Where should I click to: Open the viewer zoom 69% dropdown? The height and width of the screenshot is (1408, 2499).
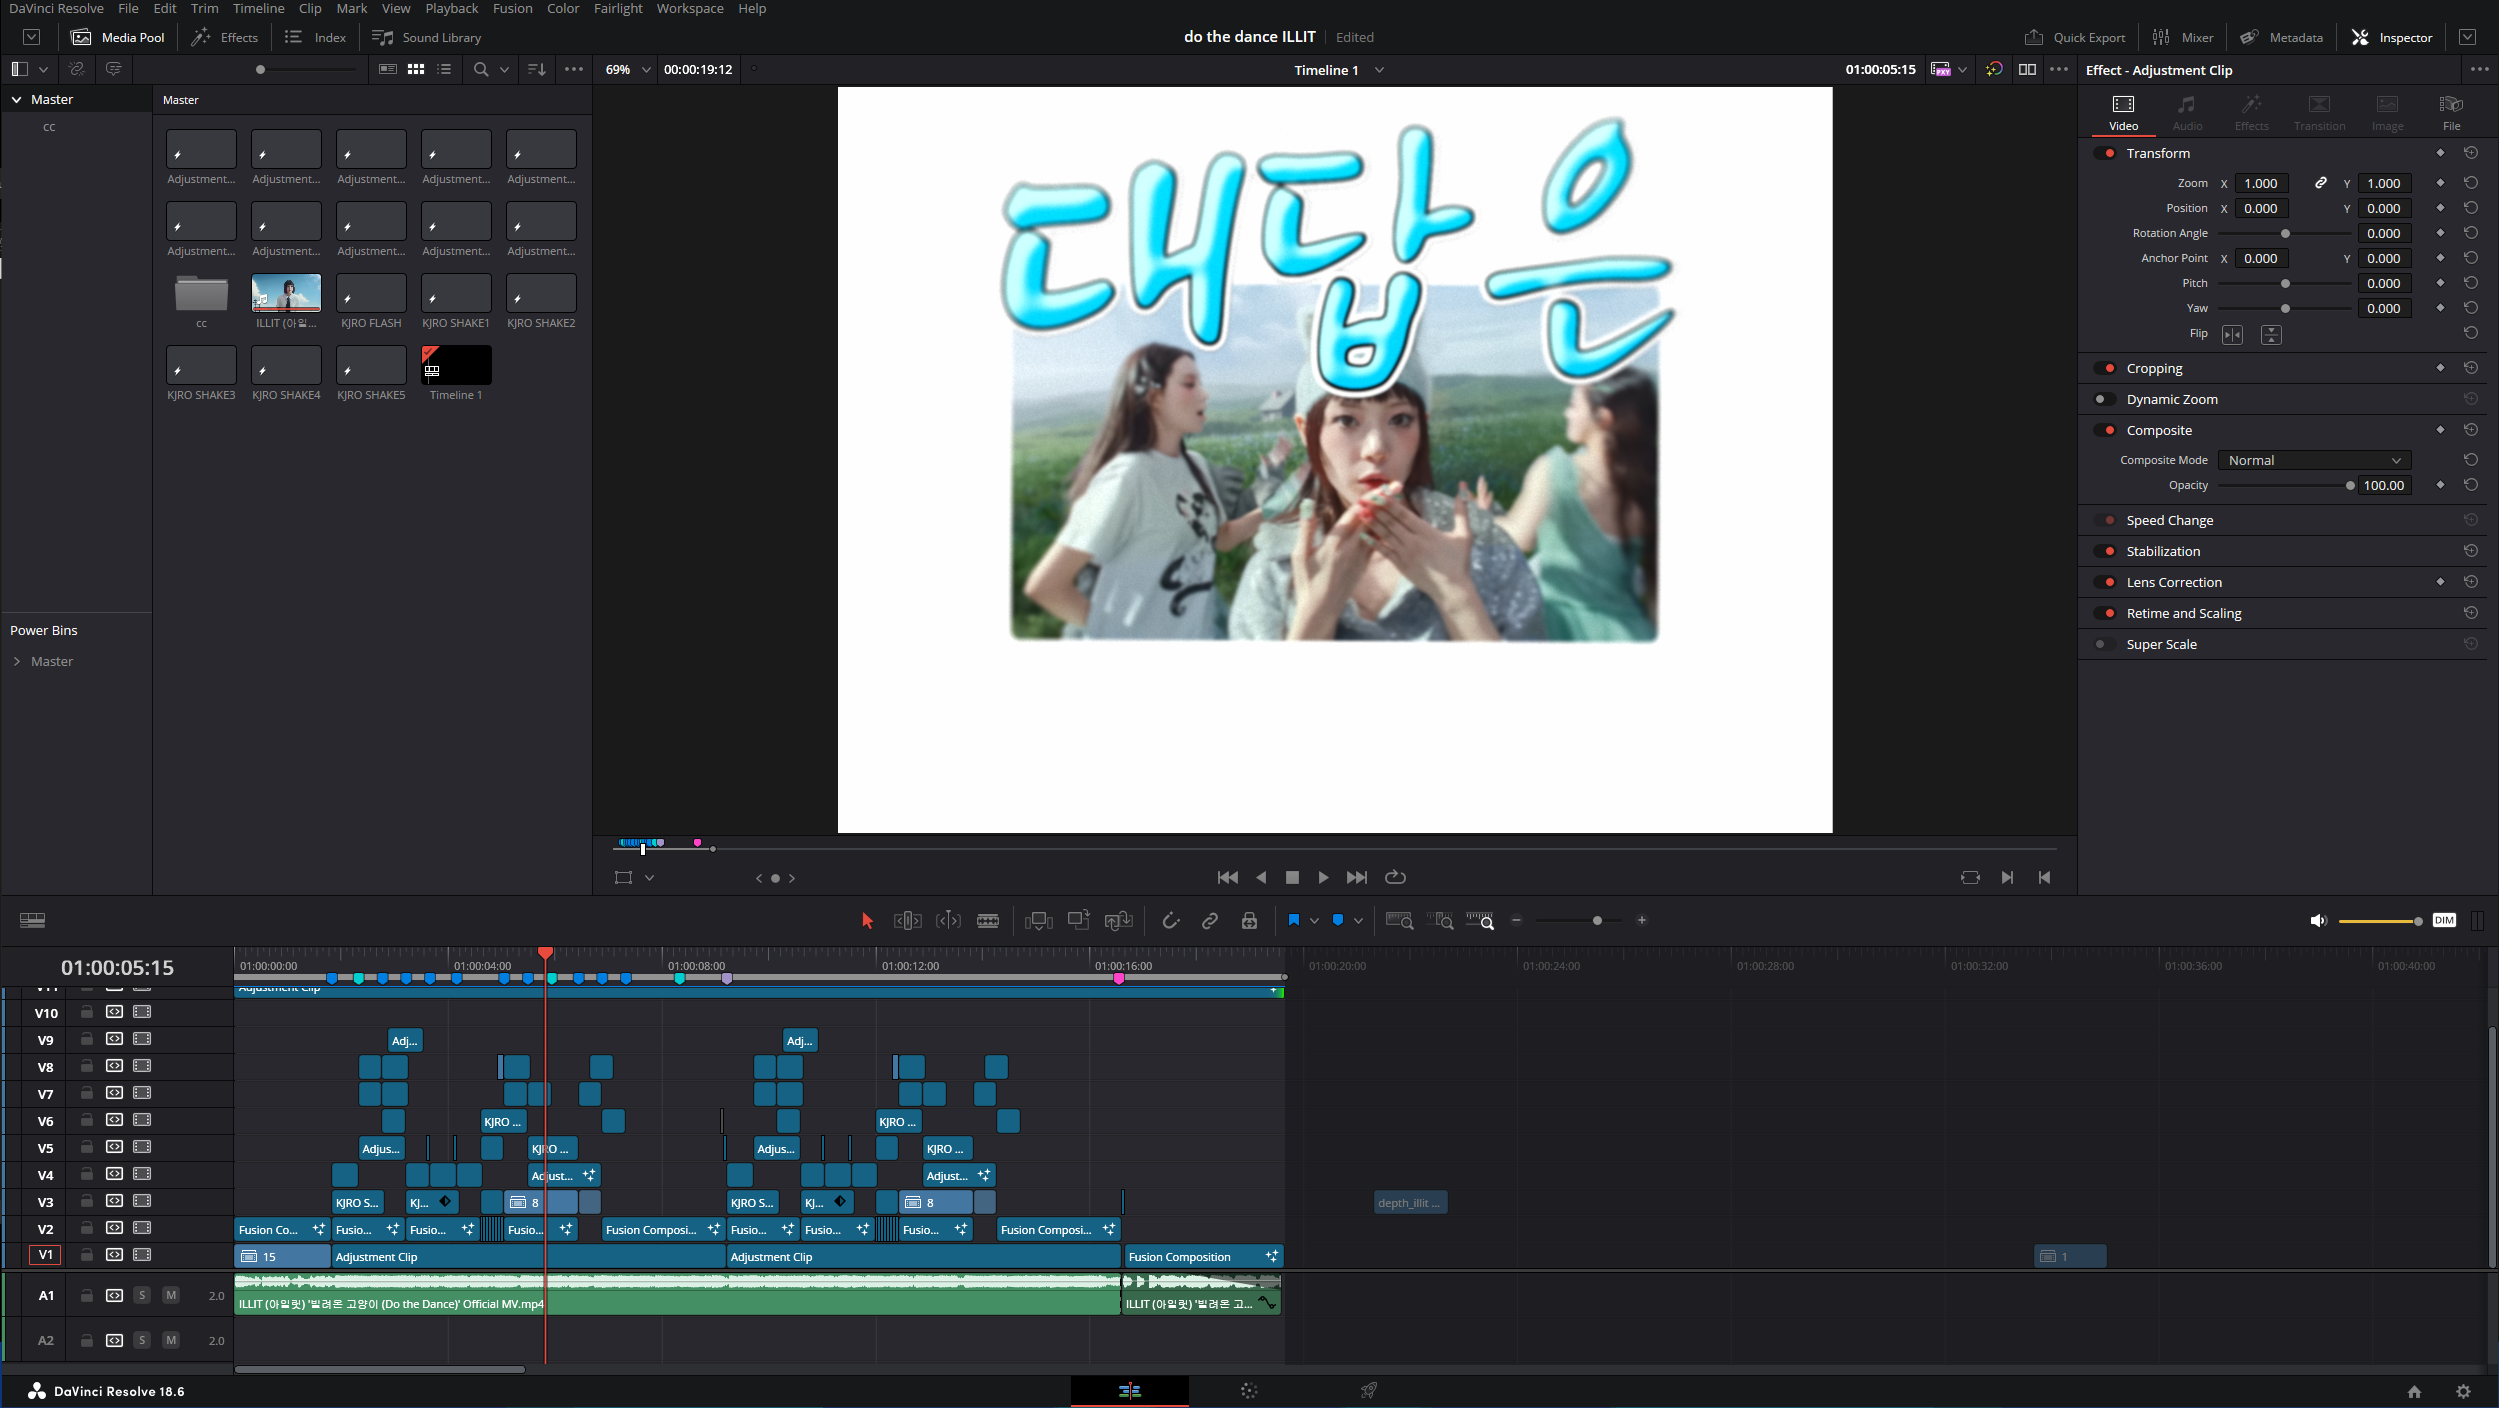[627, 70]
